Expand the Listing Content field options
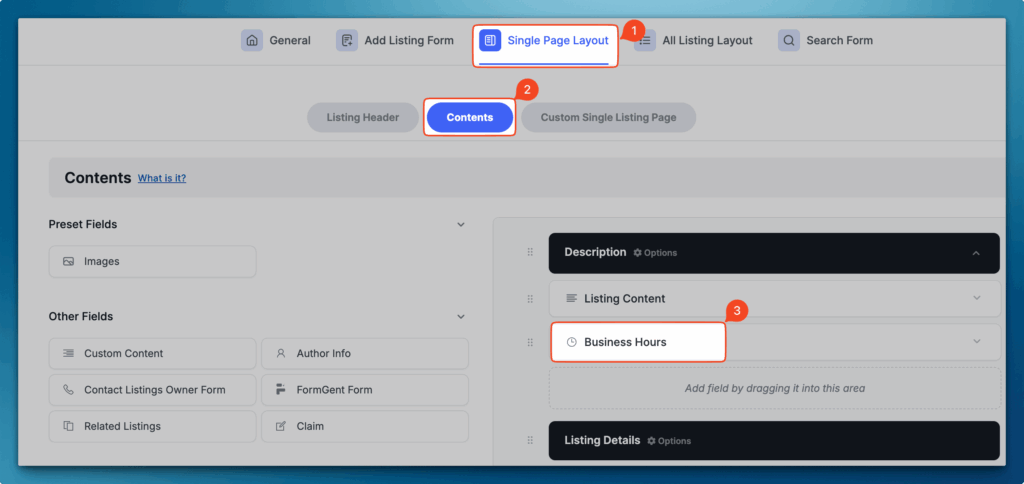Image resolution: width=1024 pixels, height=484 pixels. tap(976, 298)
